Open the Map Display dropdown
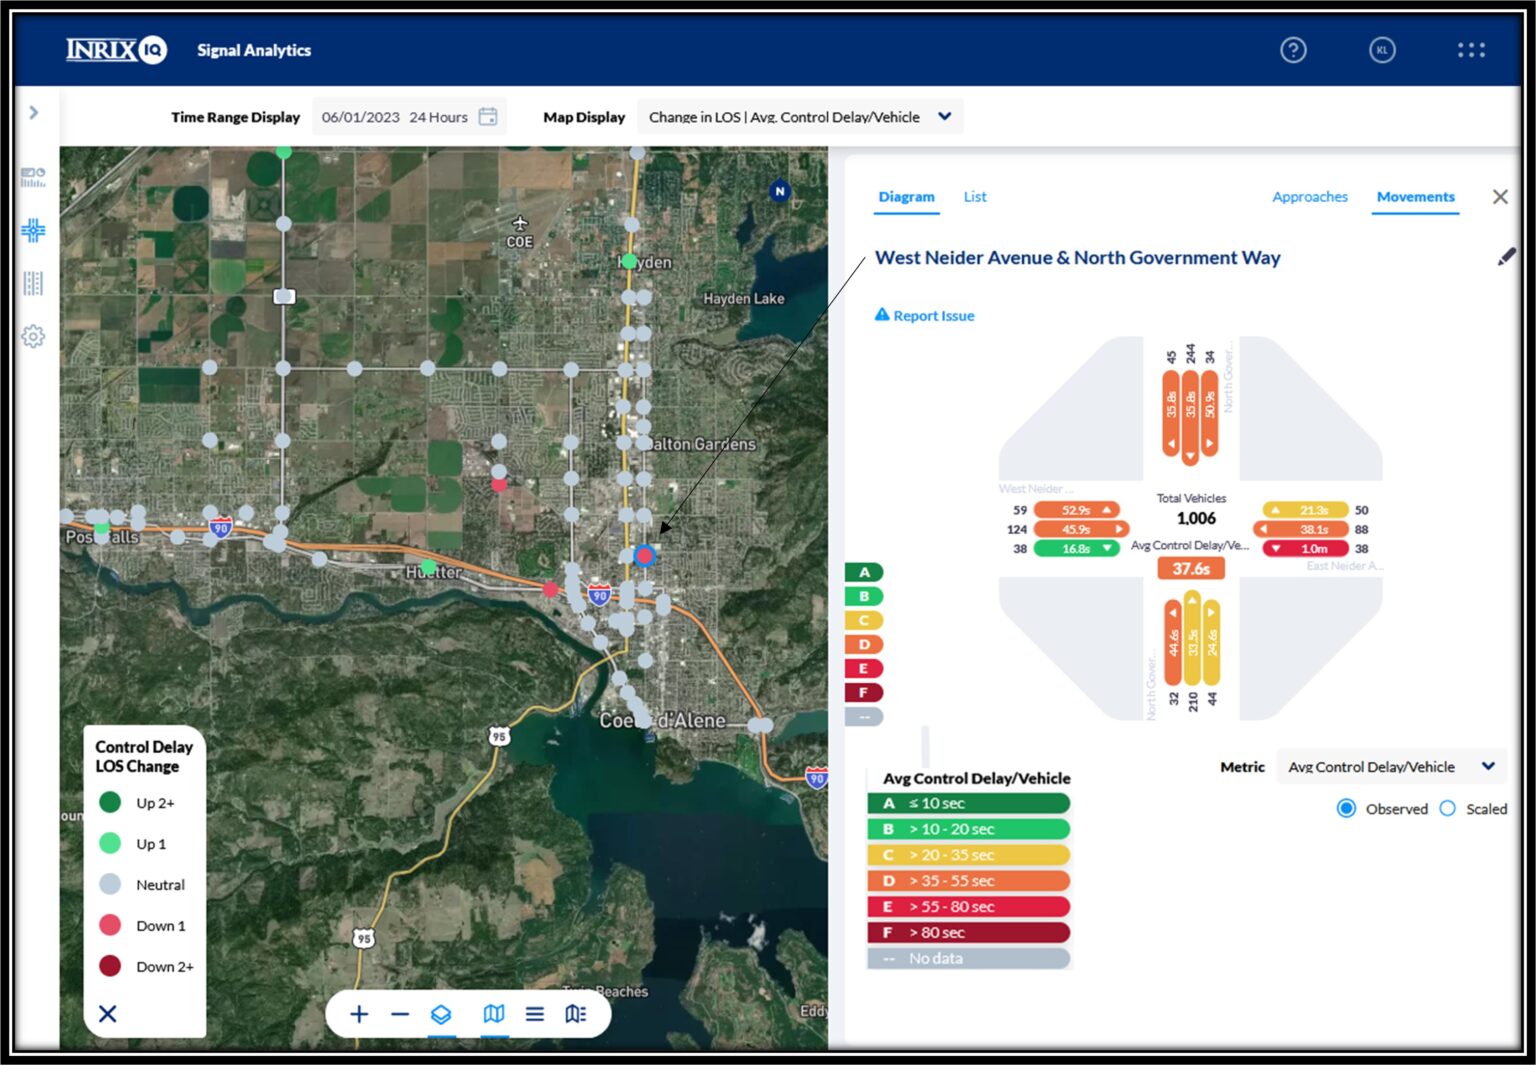 [942, 116]
